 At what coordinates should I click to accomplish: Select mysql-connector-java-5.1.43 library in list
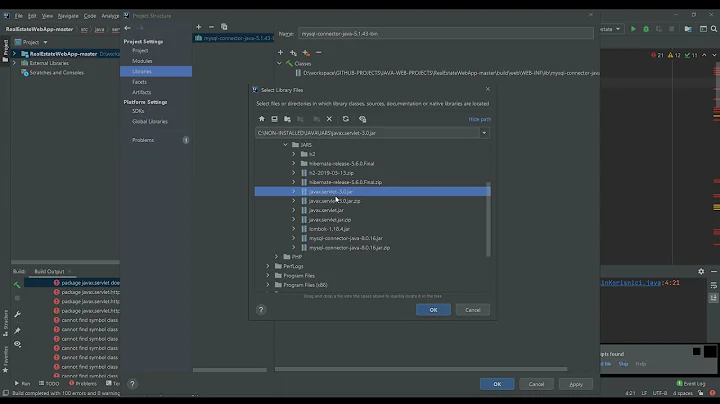pos(234,38)
